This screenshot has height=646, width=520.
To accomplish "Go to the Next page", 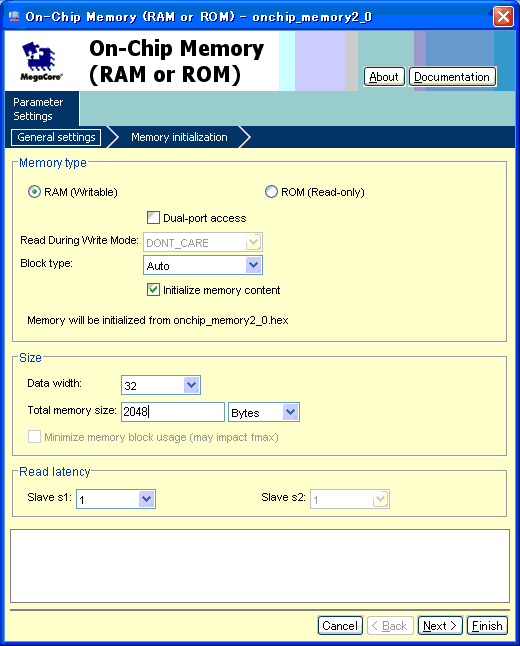I will (x=440, y=626).
